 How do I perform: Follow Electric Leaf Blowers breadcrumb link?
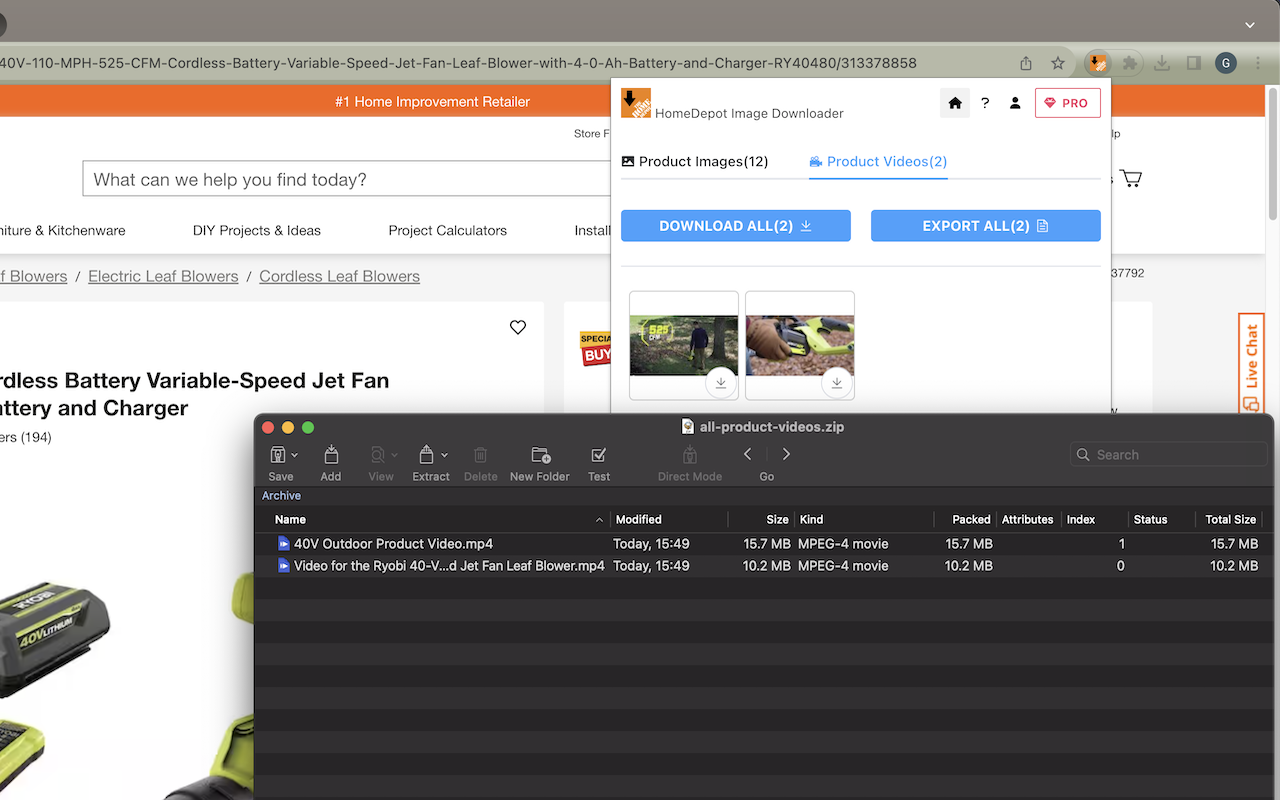click(x=163, y=276)
